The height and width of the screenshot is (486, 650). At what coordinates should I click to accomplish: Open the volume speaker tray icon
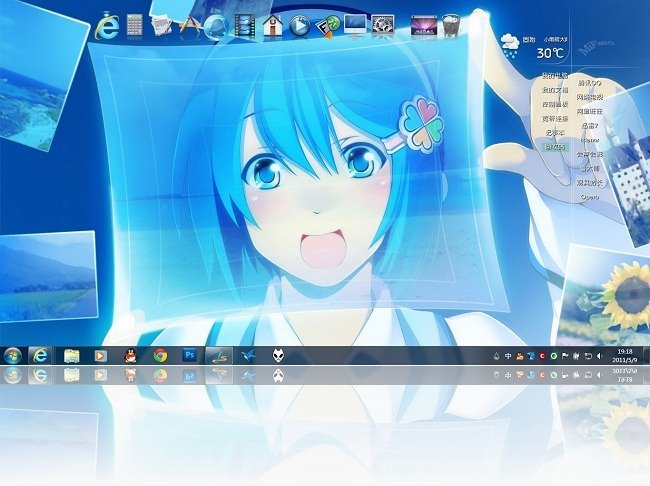(599, 356)
